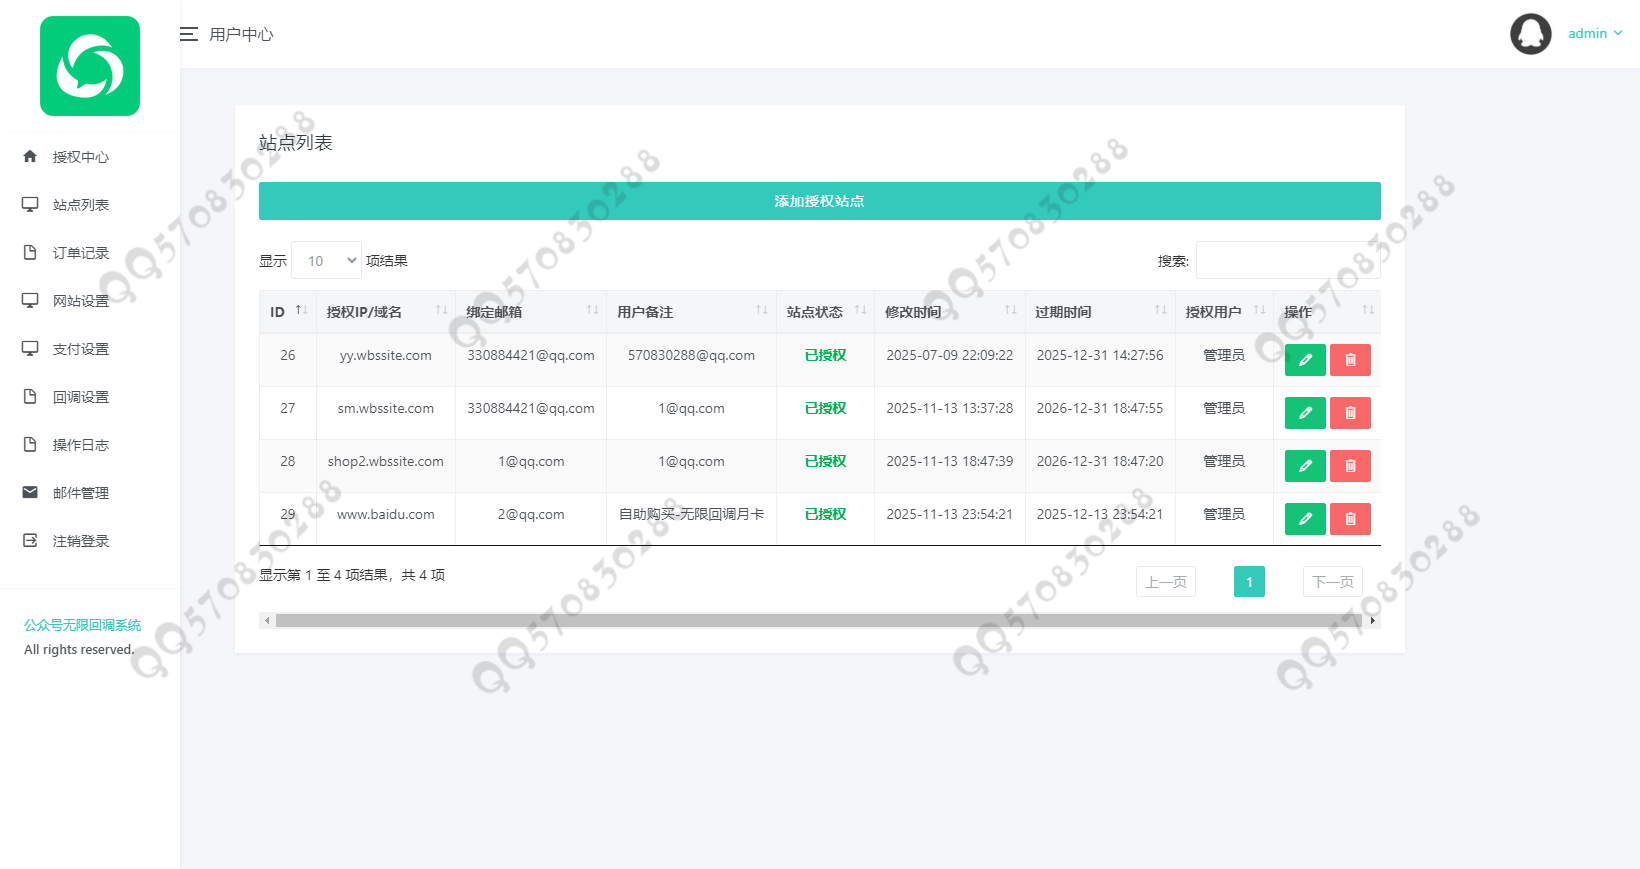Click the green app logo
Screen dimensions: 1640x869
coord(90,66)
